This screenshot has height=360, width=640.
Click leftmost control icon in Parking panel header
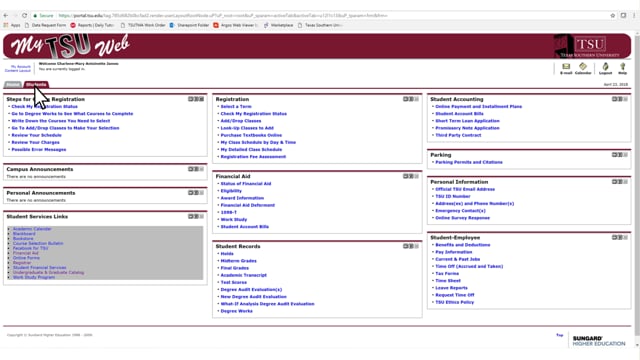(x=614, y=155)
